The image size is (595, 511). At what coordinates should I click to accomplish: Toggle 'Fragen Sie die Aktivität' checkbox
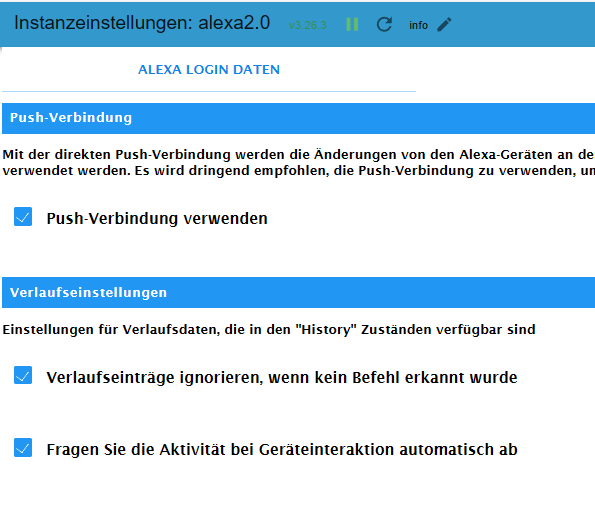coord(23,448)
